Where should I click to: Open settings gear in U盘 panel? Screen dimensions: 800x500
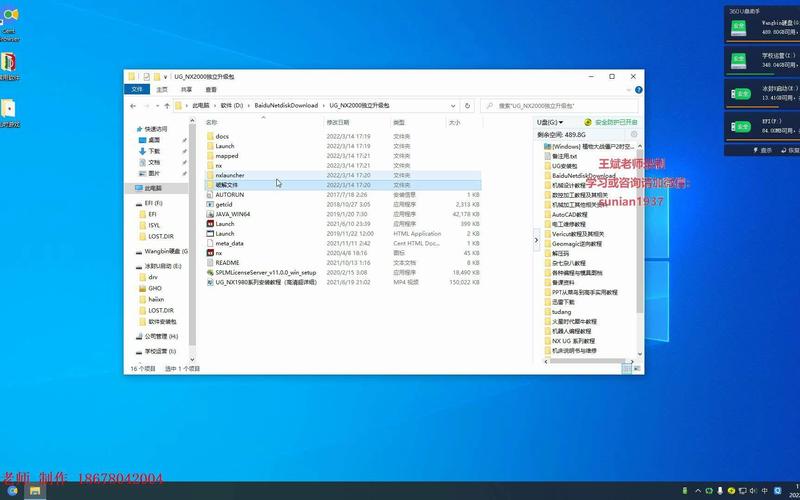pyautogui.click(x=634, y=134)
